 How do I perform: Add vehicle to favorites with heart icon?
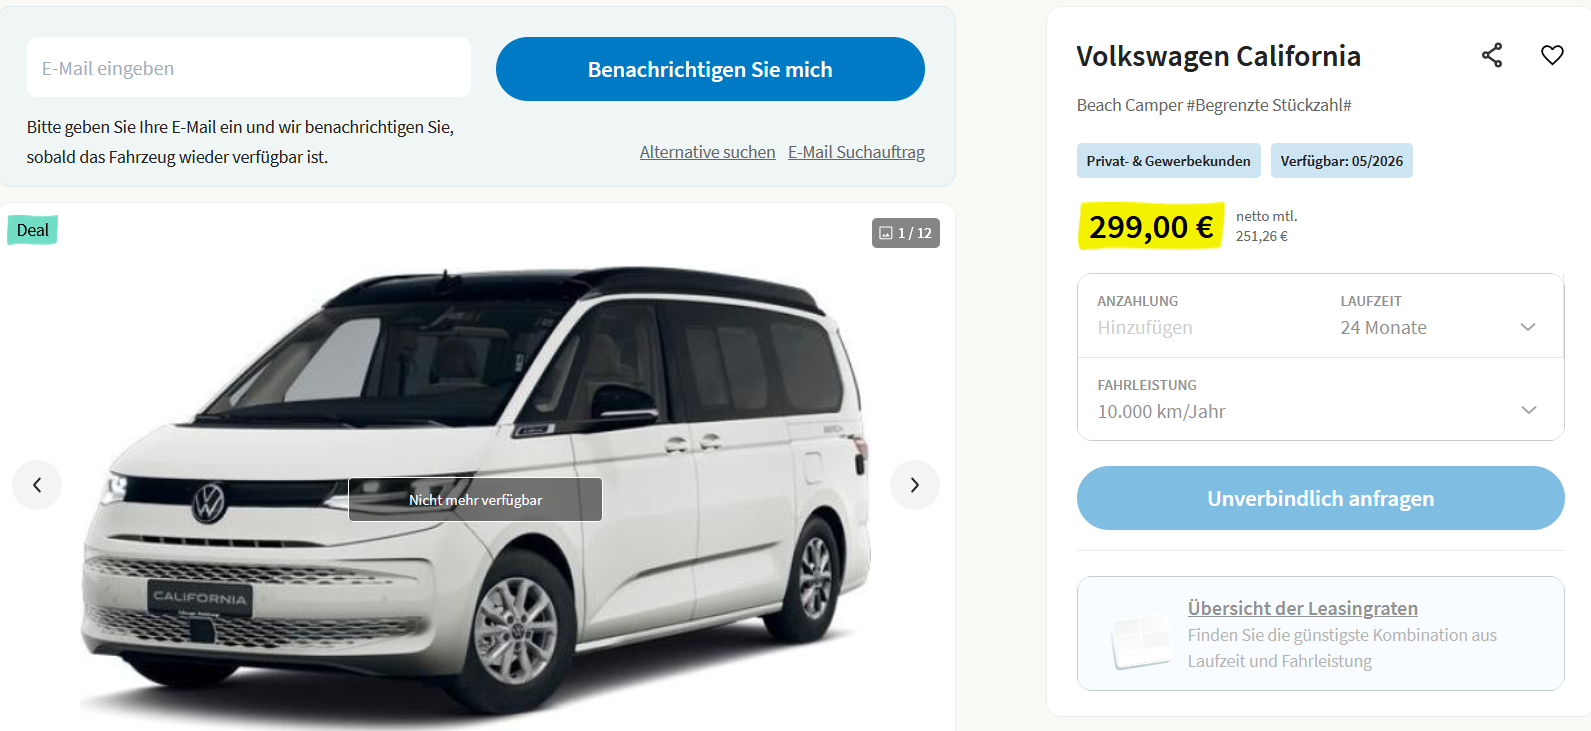tap(1552, 55)
